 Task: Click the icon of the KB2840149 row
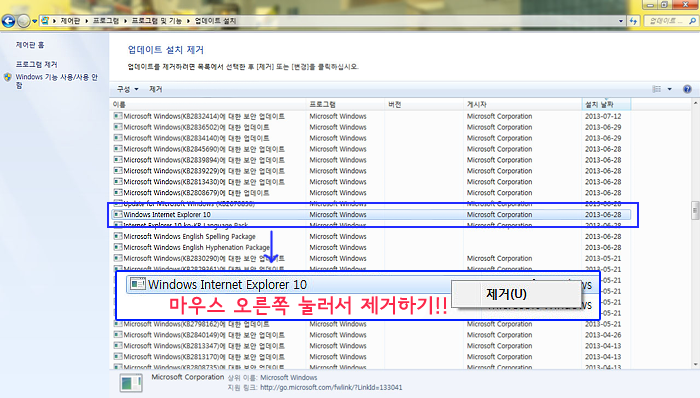(118, 334)
